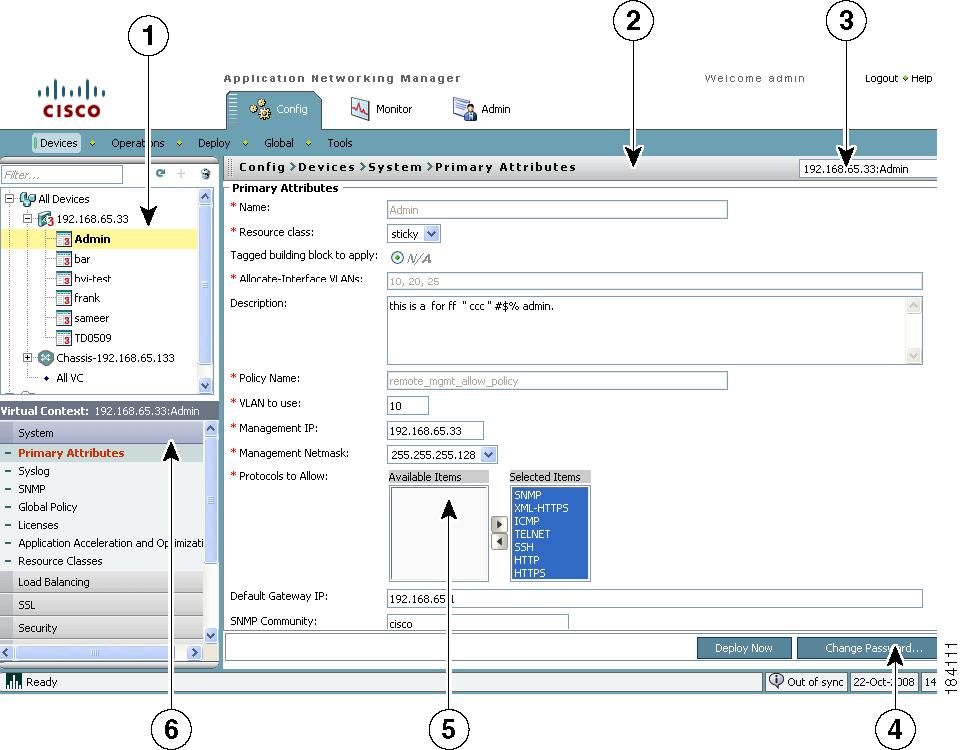Image resolution: width=960 pixels, height=750 pixels.
Task: Move item to Available Items with left arrow
Action: point(499,542)
